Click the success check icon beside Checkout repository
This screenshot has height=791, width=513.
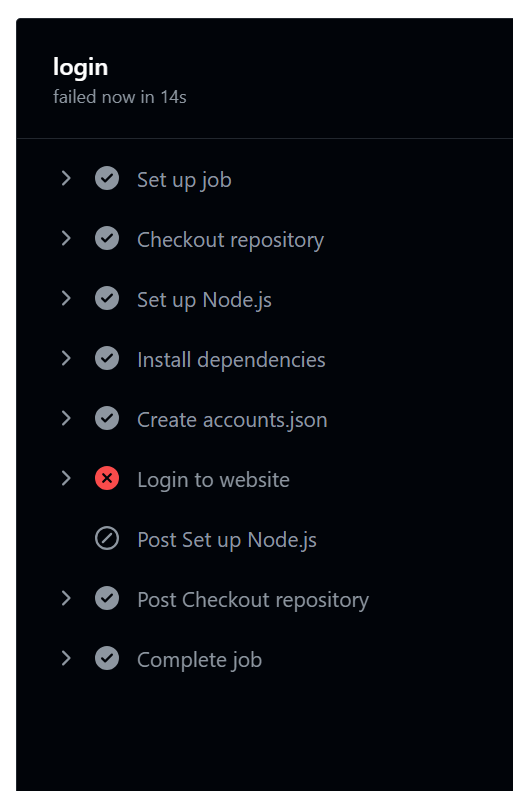pyautogui.click(x=107, y=239)
